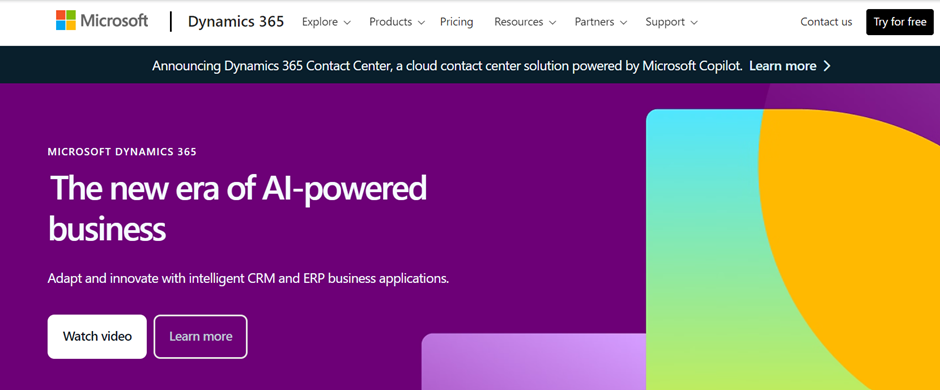Click the MICROSOFT DYNAMICS 365 eyebrow label
This screenshot has width=940, height=390.
pyautogui.click(x=122, y=152)
